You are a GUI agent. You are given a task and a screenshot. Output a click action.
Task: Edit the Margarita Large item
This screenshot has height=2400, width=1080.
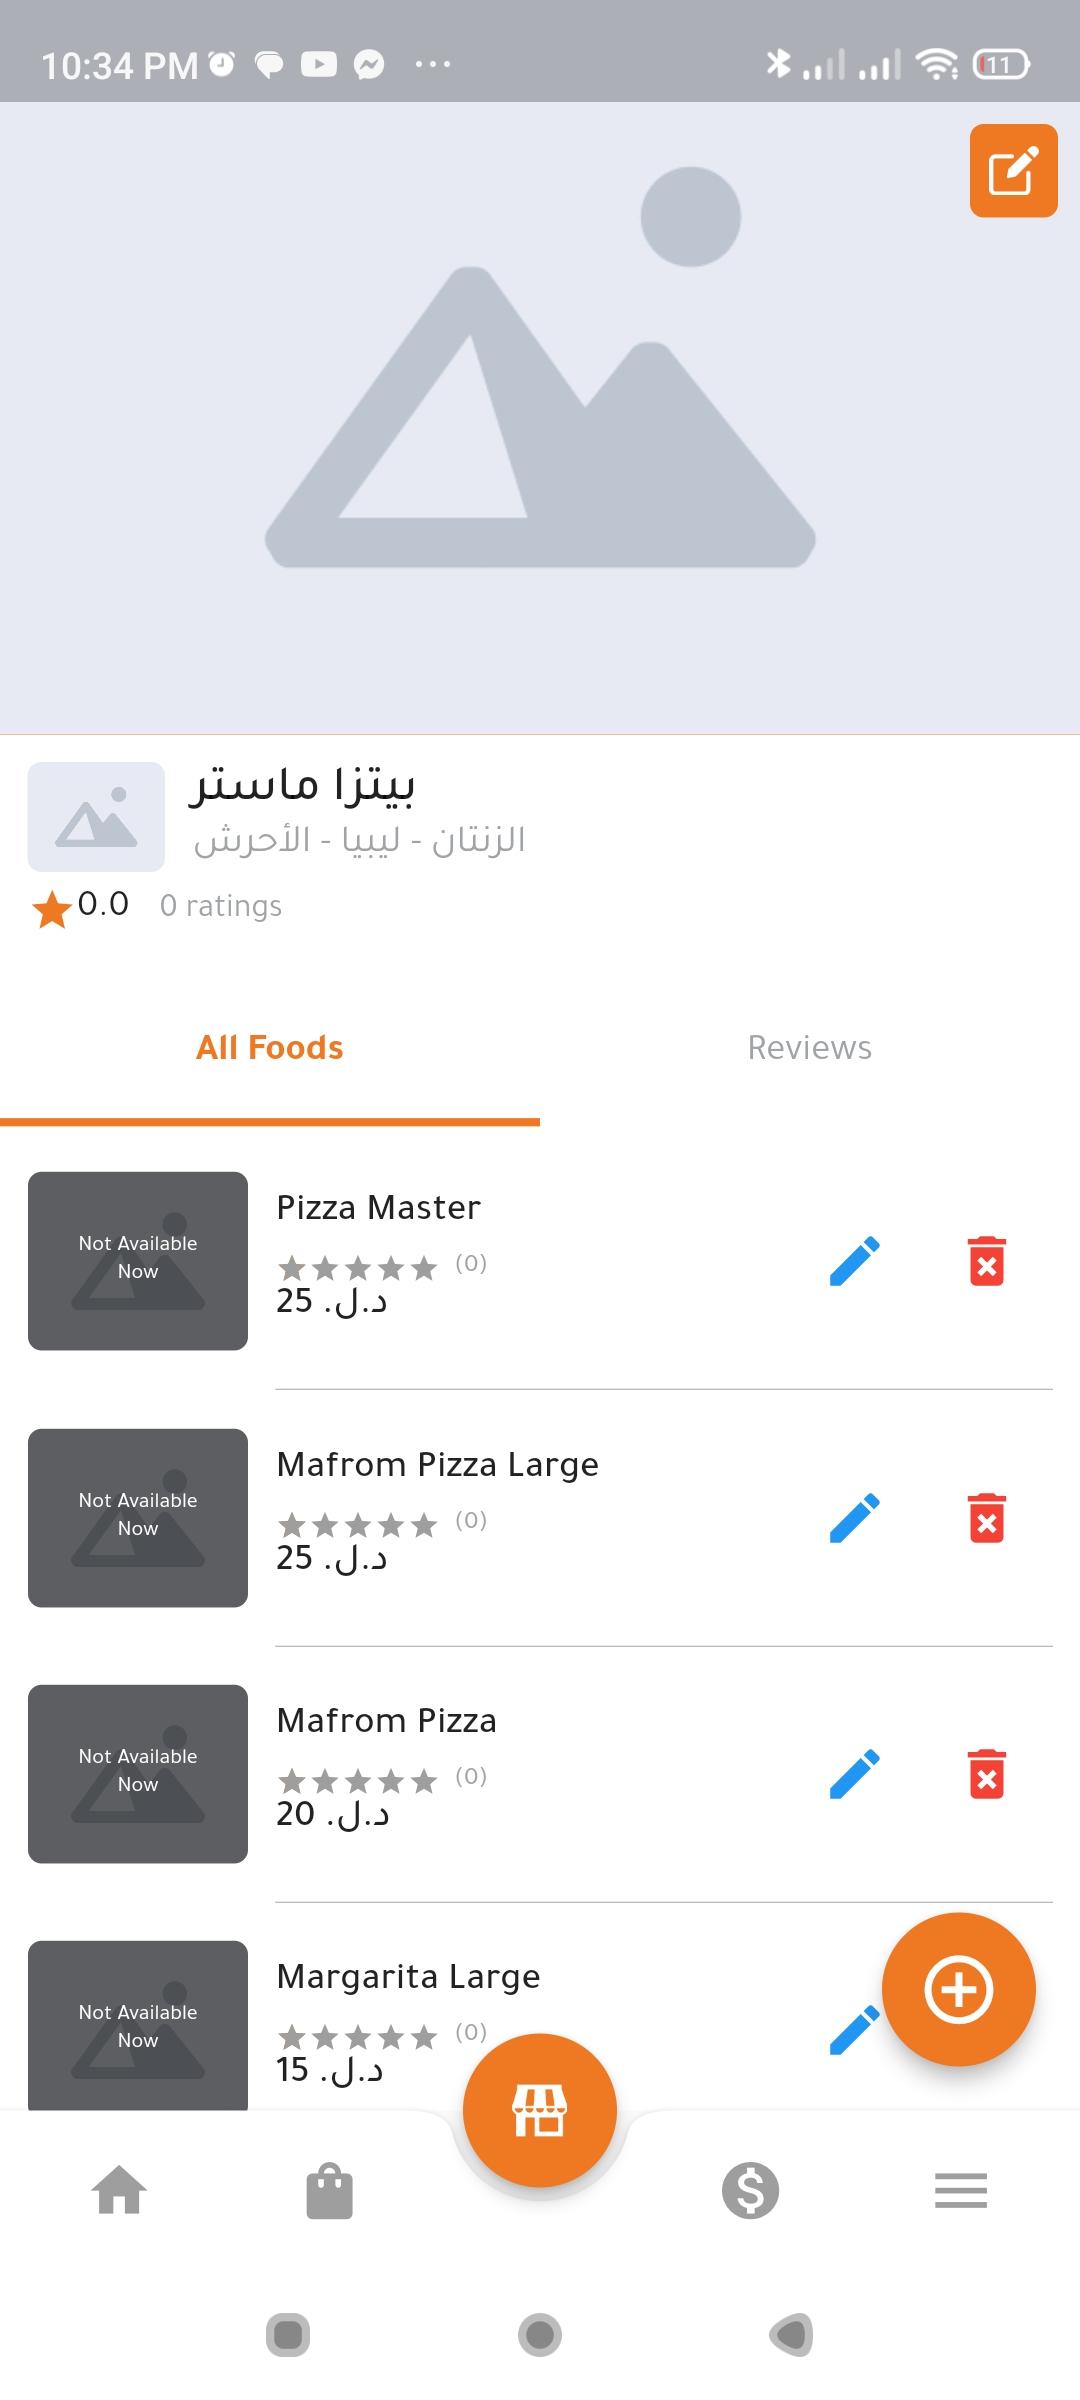(x=851, y=2032)
